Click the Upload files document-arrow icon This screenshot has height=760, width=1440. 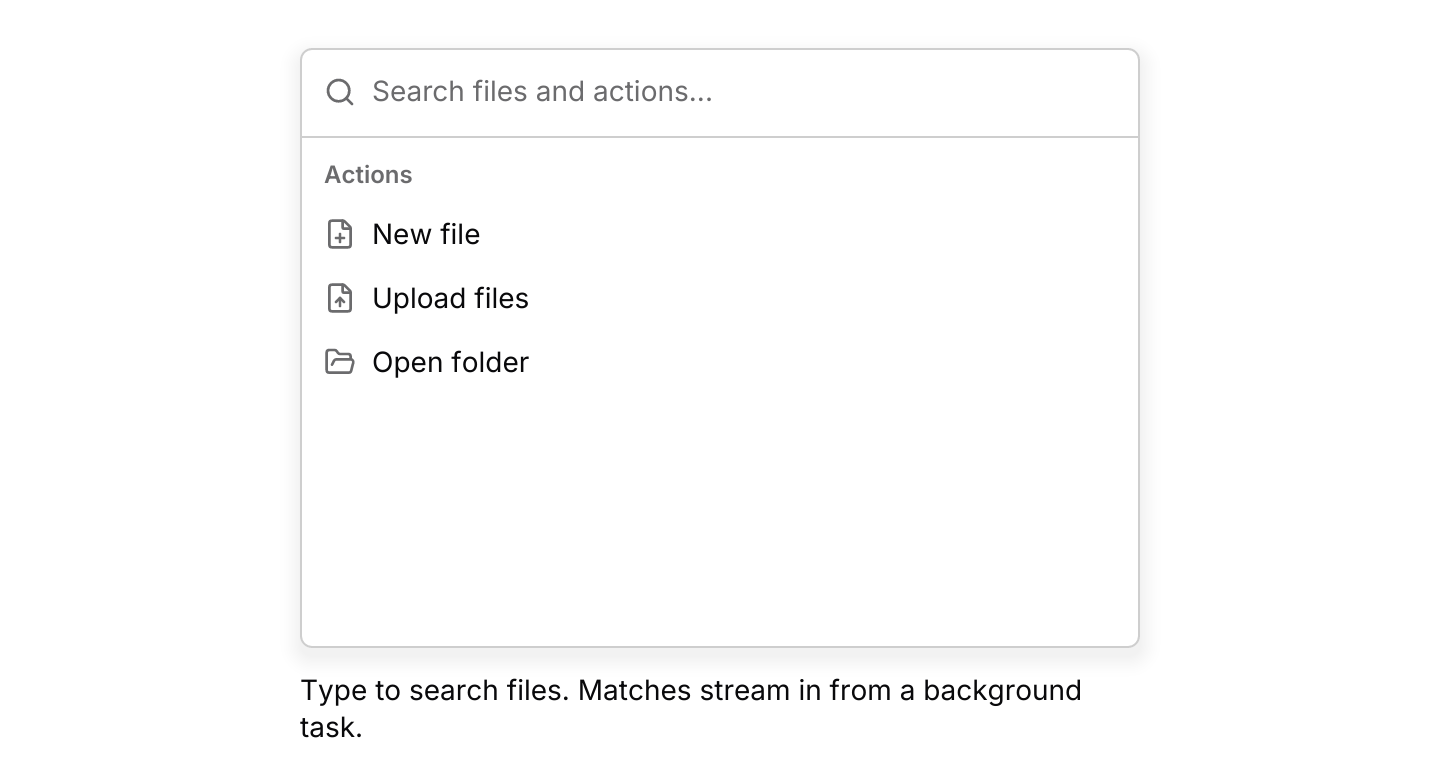(x=340, y=298)
